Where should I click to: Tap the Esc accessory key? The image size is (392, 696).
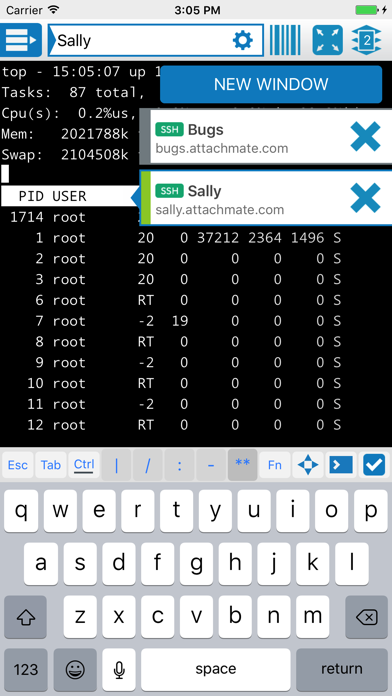click(18, 465)
